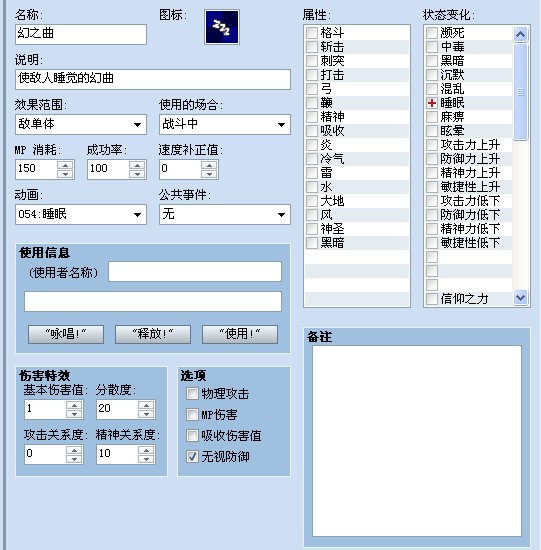This screenshot has height=550, width=541.
Task: Toggle the 沉默 state change
Action: (432, 75)
